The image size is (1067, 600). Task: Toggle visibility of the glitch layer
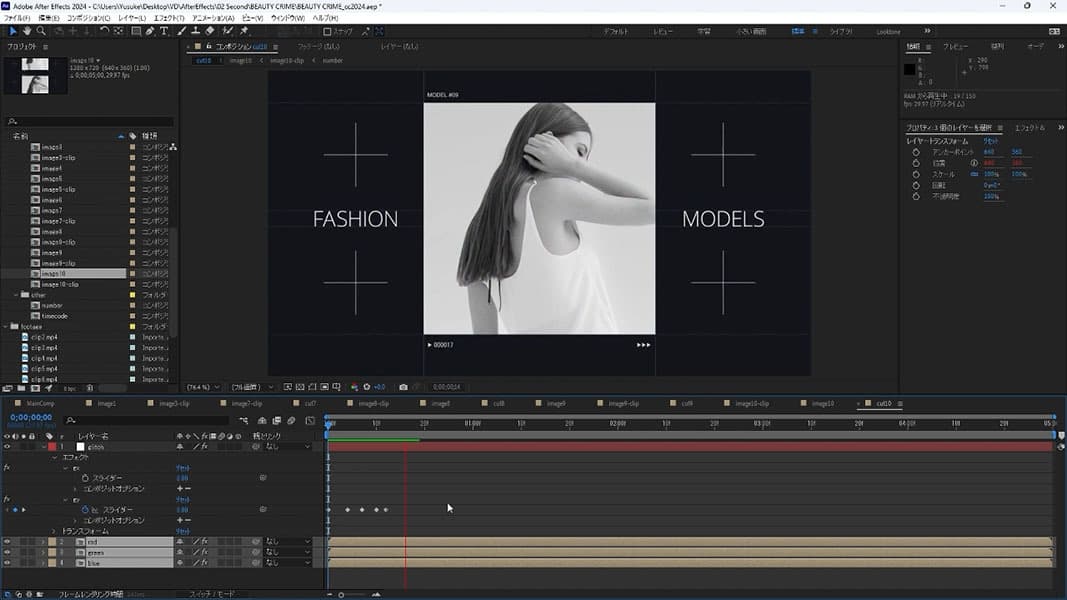tap(7, 447)
